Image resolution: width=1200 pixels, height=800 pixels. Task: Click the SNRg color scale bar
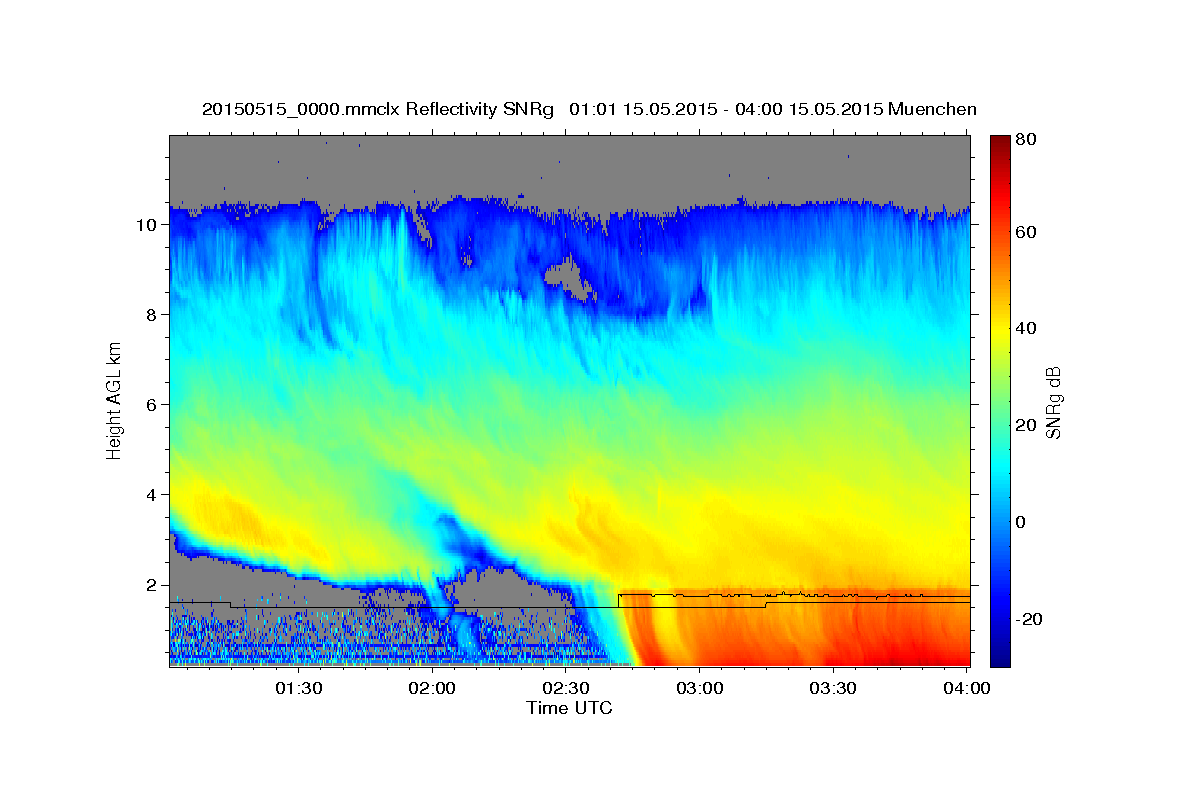coord(1000,400)
